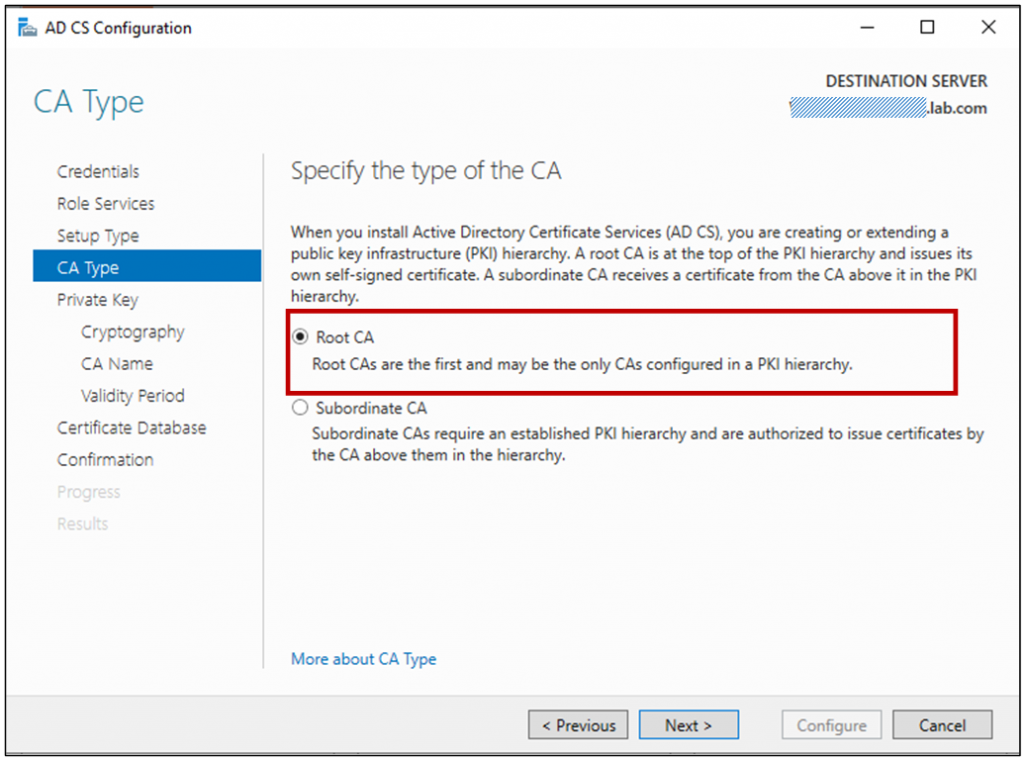
Task: Click the Previous button
Action: [578, 725]
